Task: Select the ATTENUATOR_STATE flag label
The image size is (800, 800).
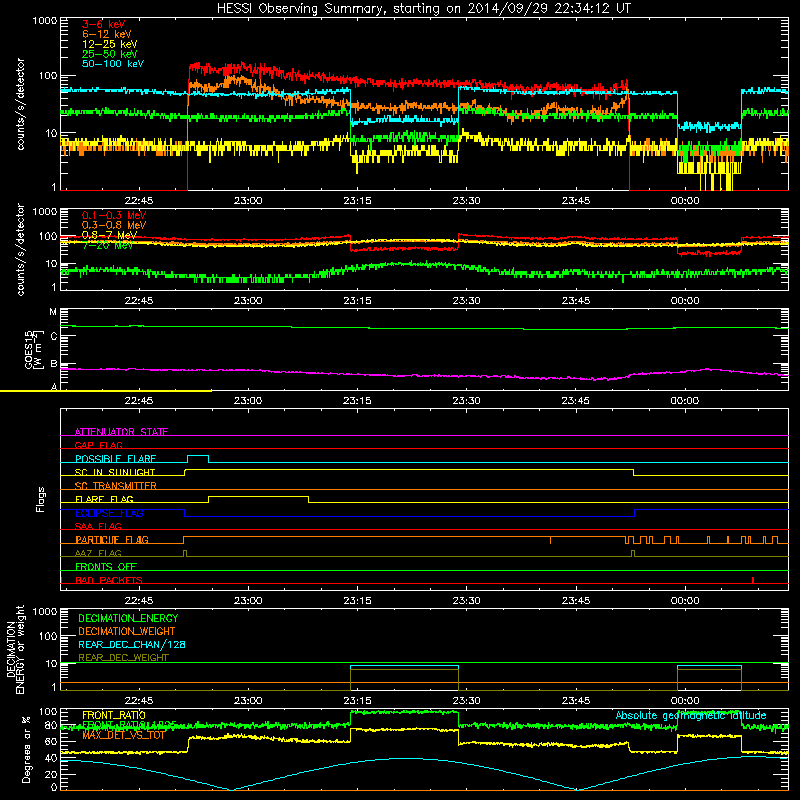Action: point(121,432)
